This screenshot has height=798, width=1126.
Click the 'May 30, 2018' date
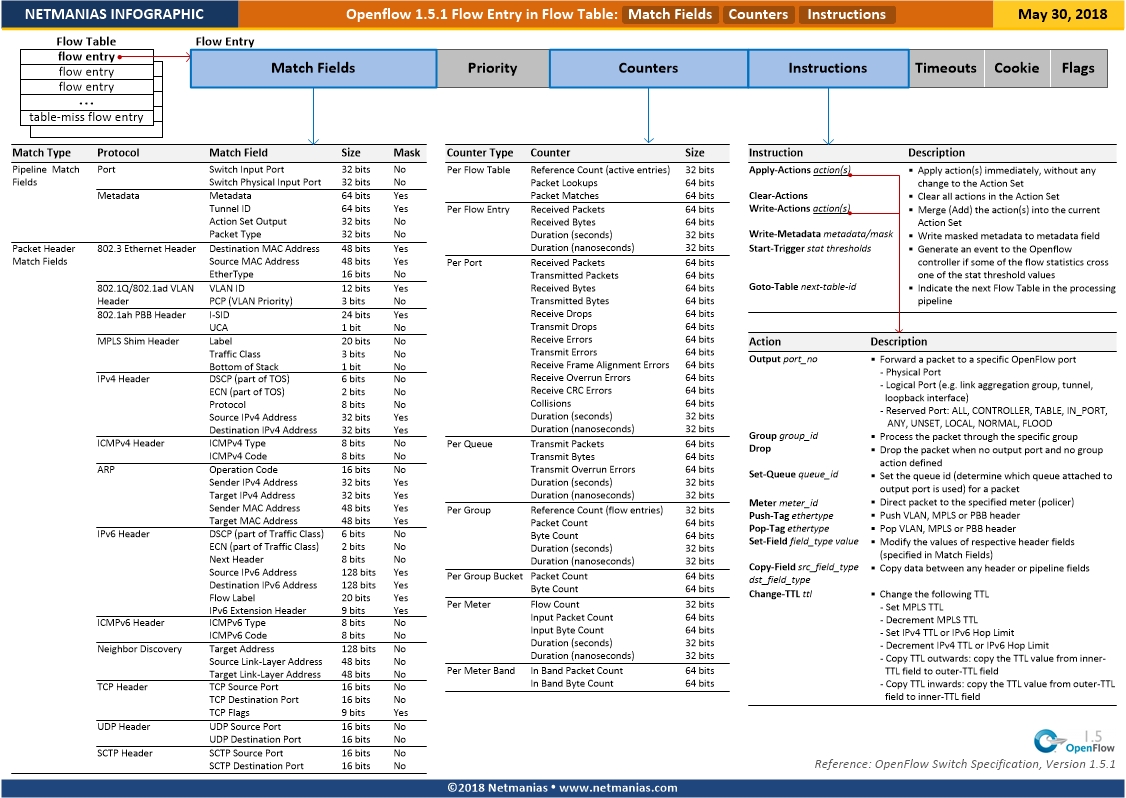pos(1062,14)
